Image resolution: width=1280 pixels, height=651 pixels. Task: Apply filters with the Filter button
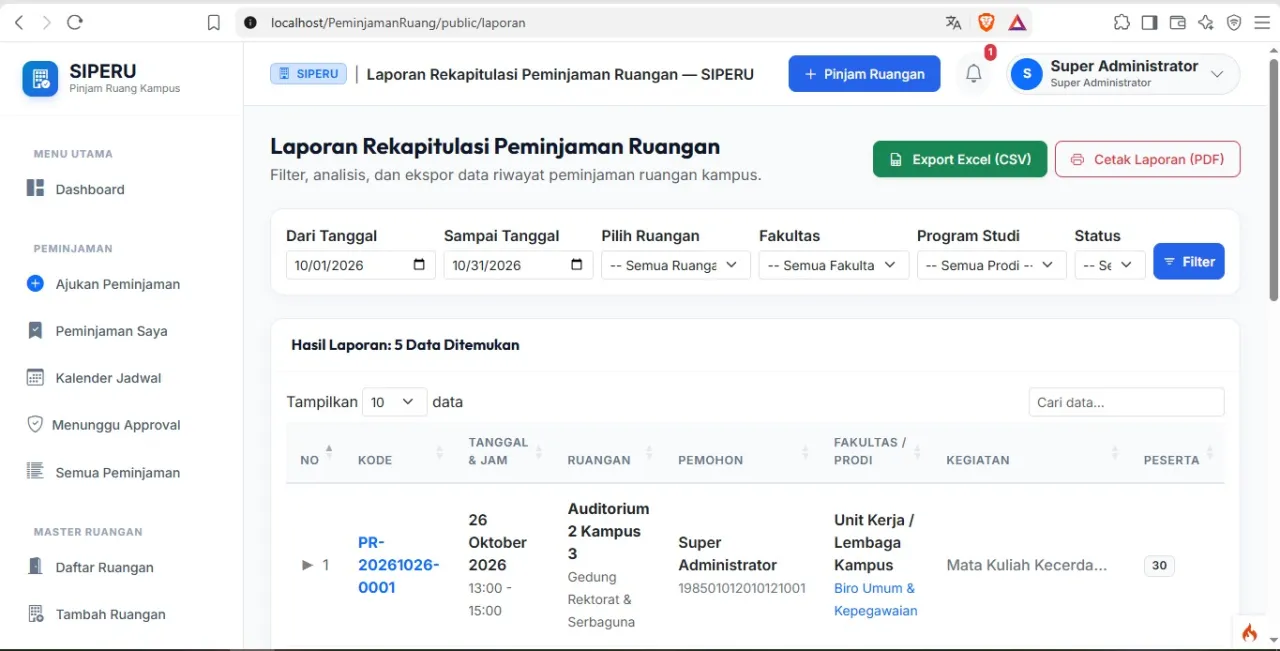(1189, 261)
